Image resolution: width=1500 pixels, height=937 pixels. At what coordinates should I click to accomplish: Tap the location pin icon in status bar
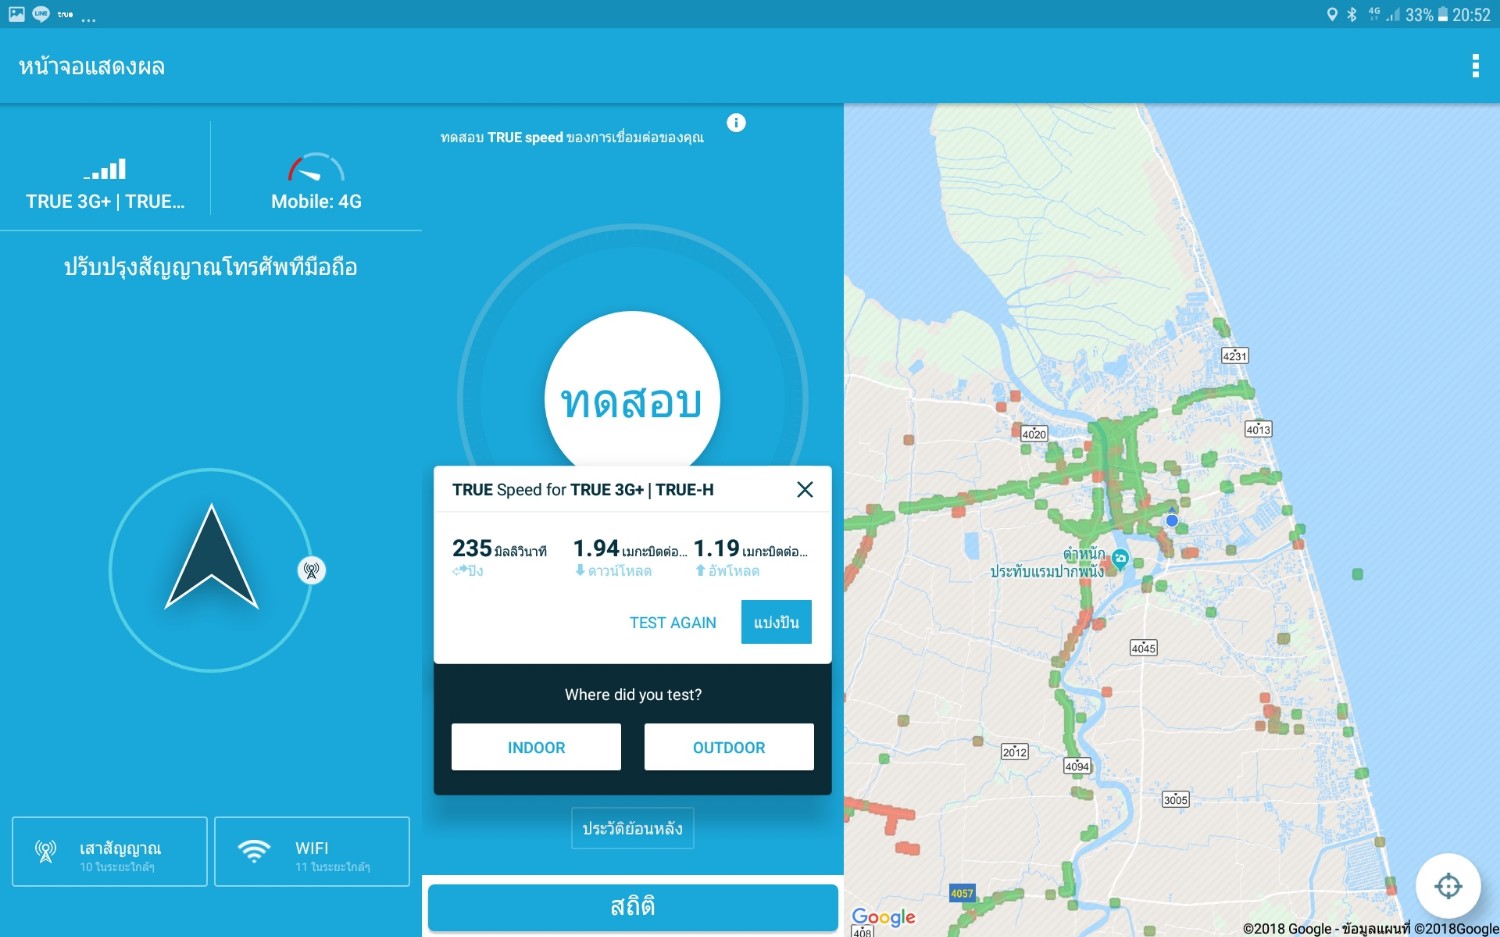point(1332,15)
